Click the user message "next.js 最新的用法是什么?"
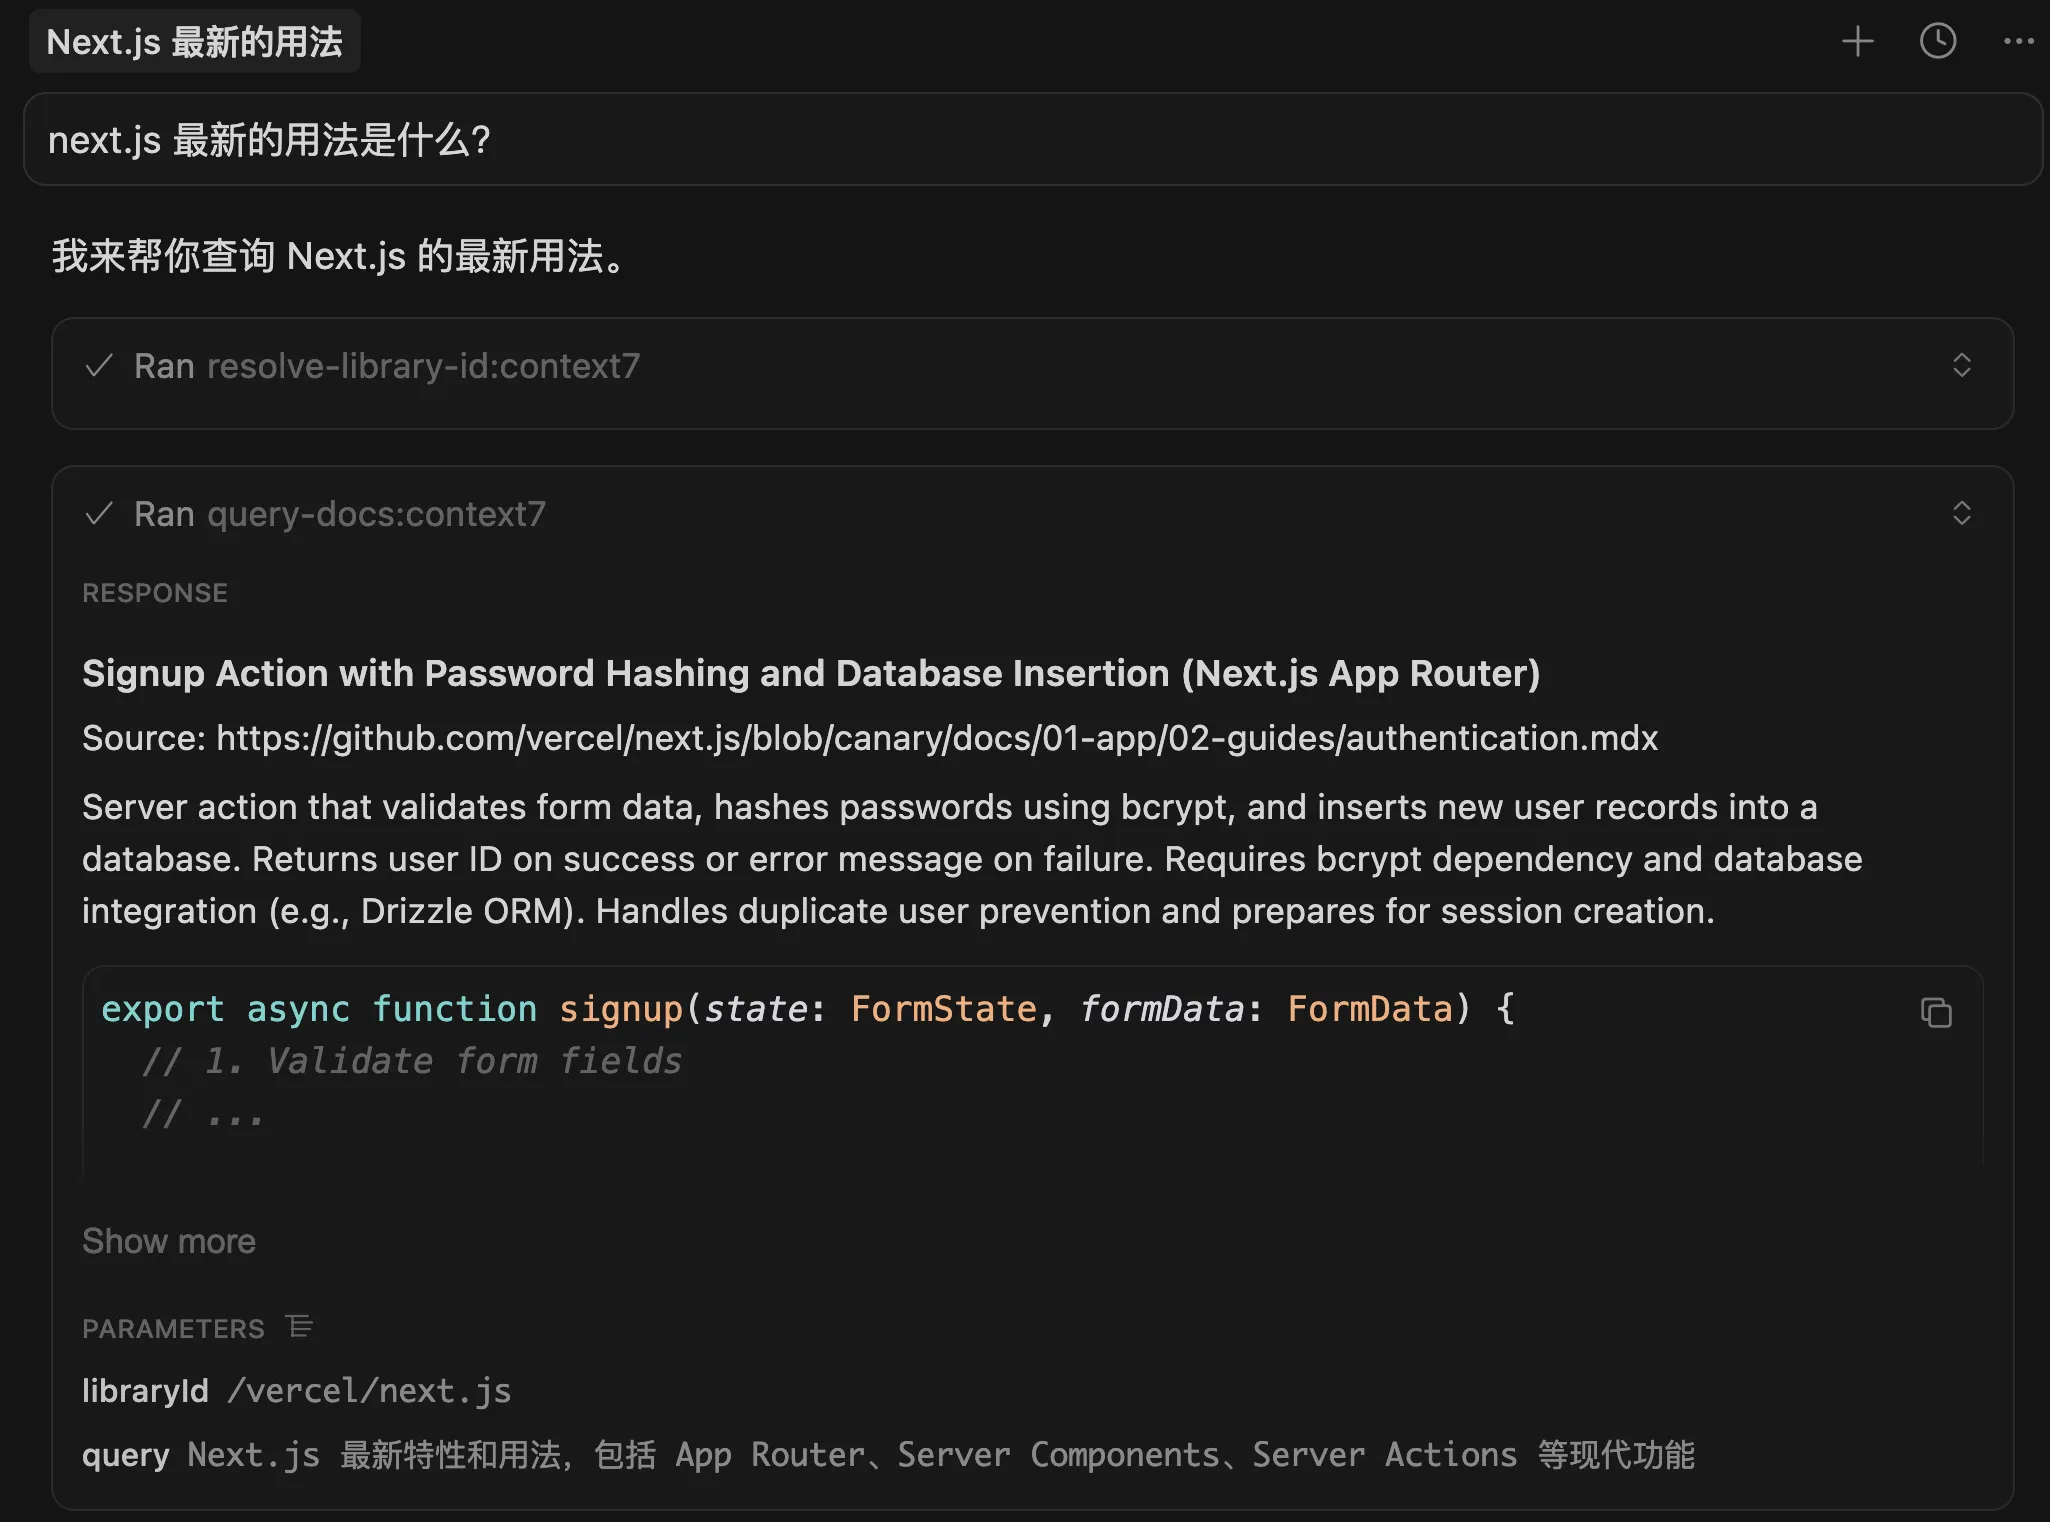Screen dimensions: 2050x1522 (270, 140)
